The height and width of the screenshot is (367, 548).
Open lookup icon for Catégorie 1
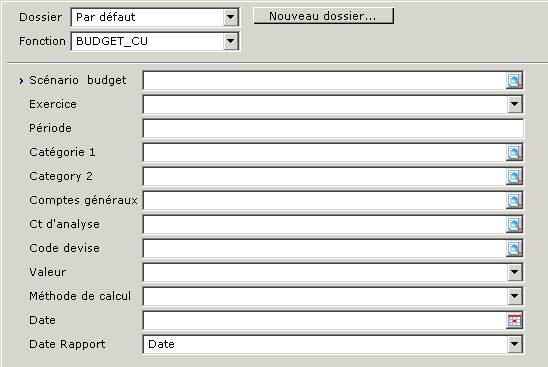pyautogui.click(x=514, y=153)
